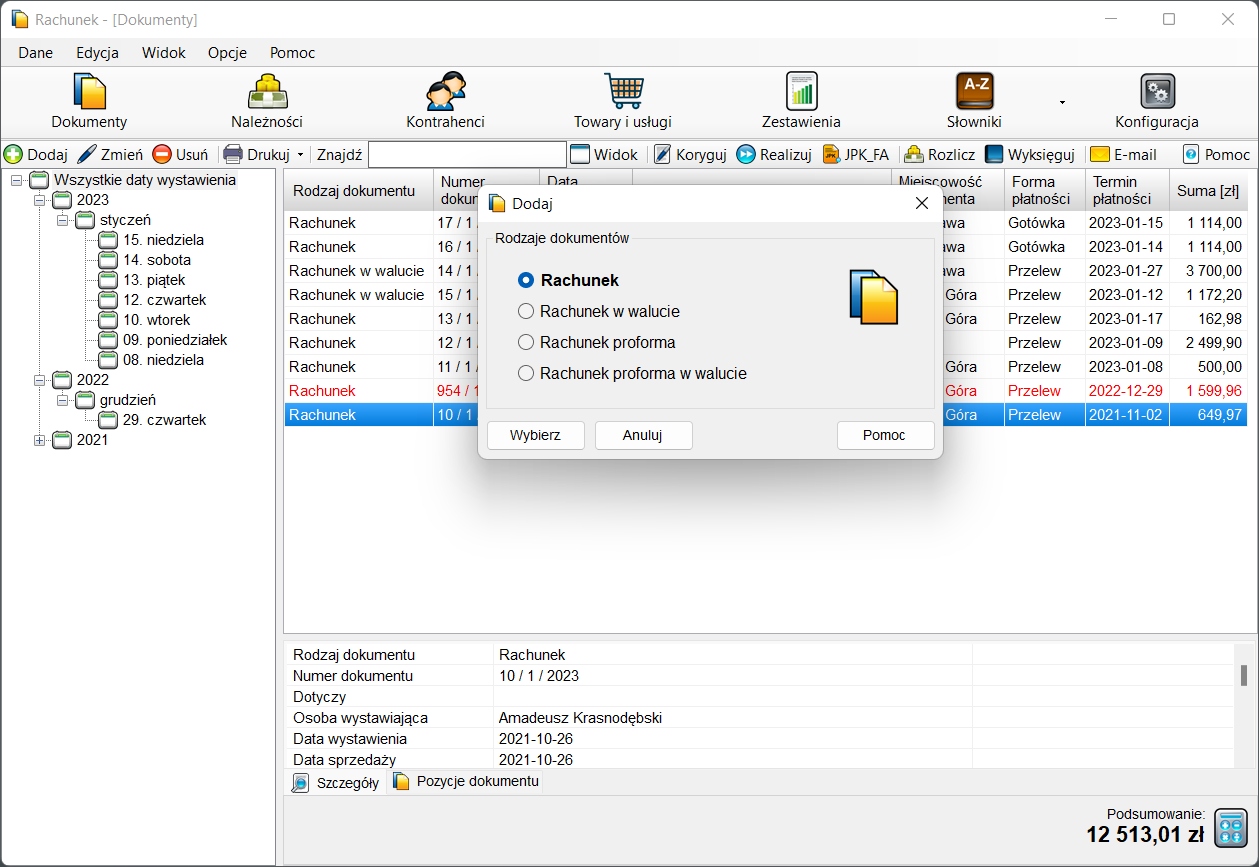
Task: Open the Edycja menu
Action: click(97, 53)
